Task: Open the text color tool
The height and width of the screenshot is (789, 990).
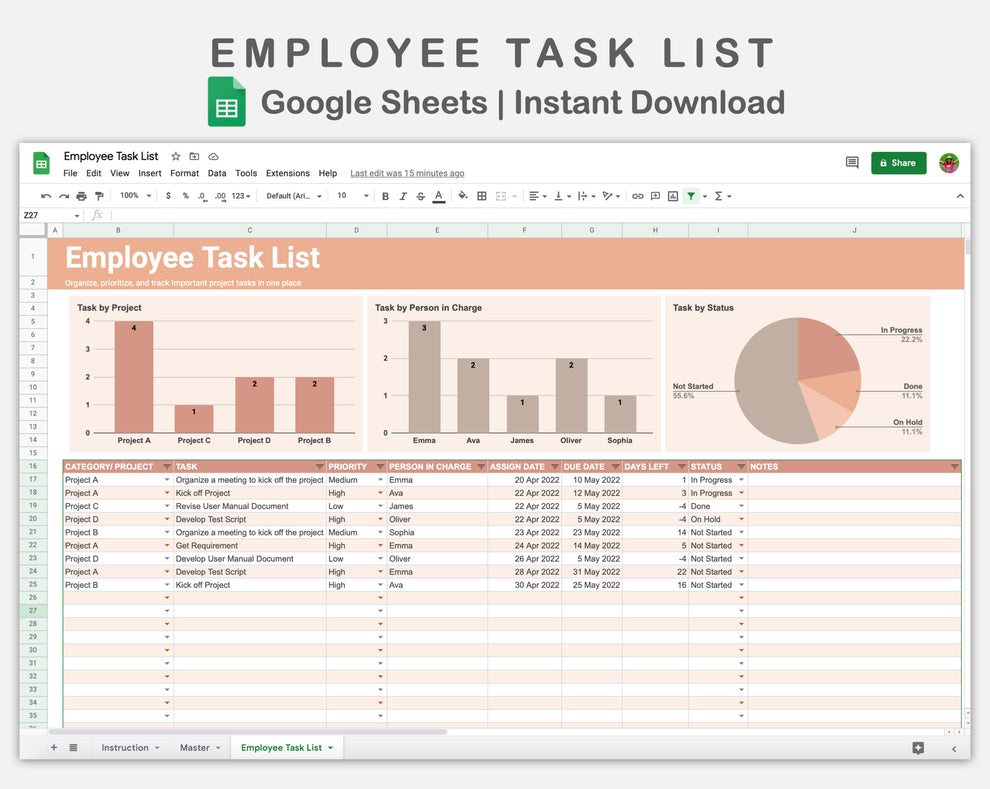Action: click(x=439, y=196)
